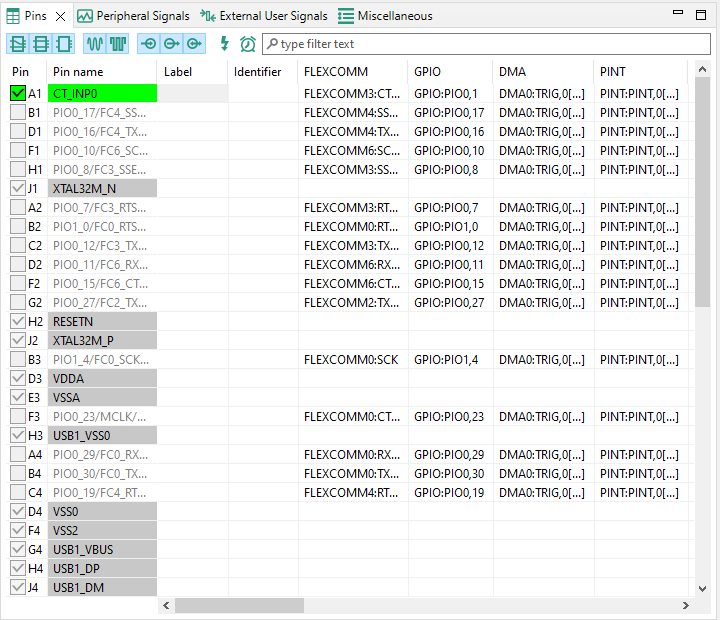The image size is (720, 620).
Task: Toggle the input direction pins filter icon
Action: pyautogui.click(x=148, y=44)
